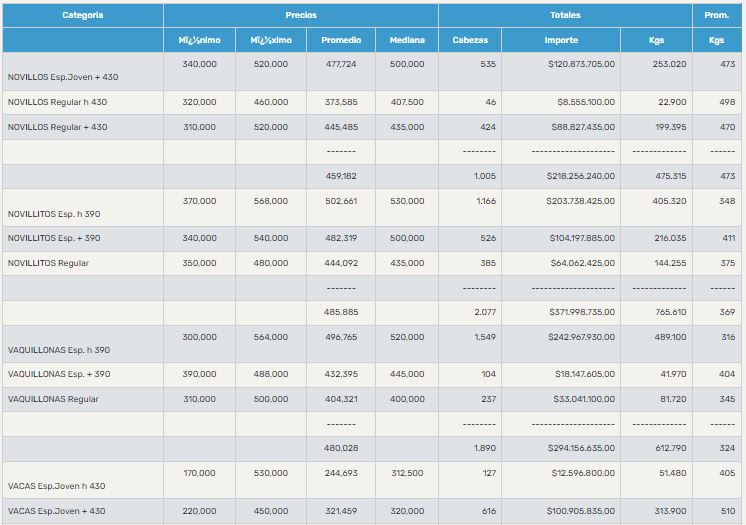The height and width of the screenshot is (525, 746).
Task: Select the NOVILLITOS Esp. h 390 row label
Action: [x=54, y=214]
